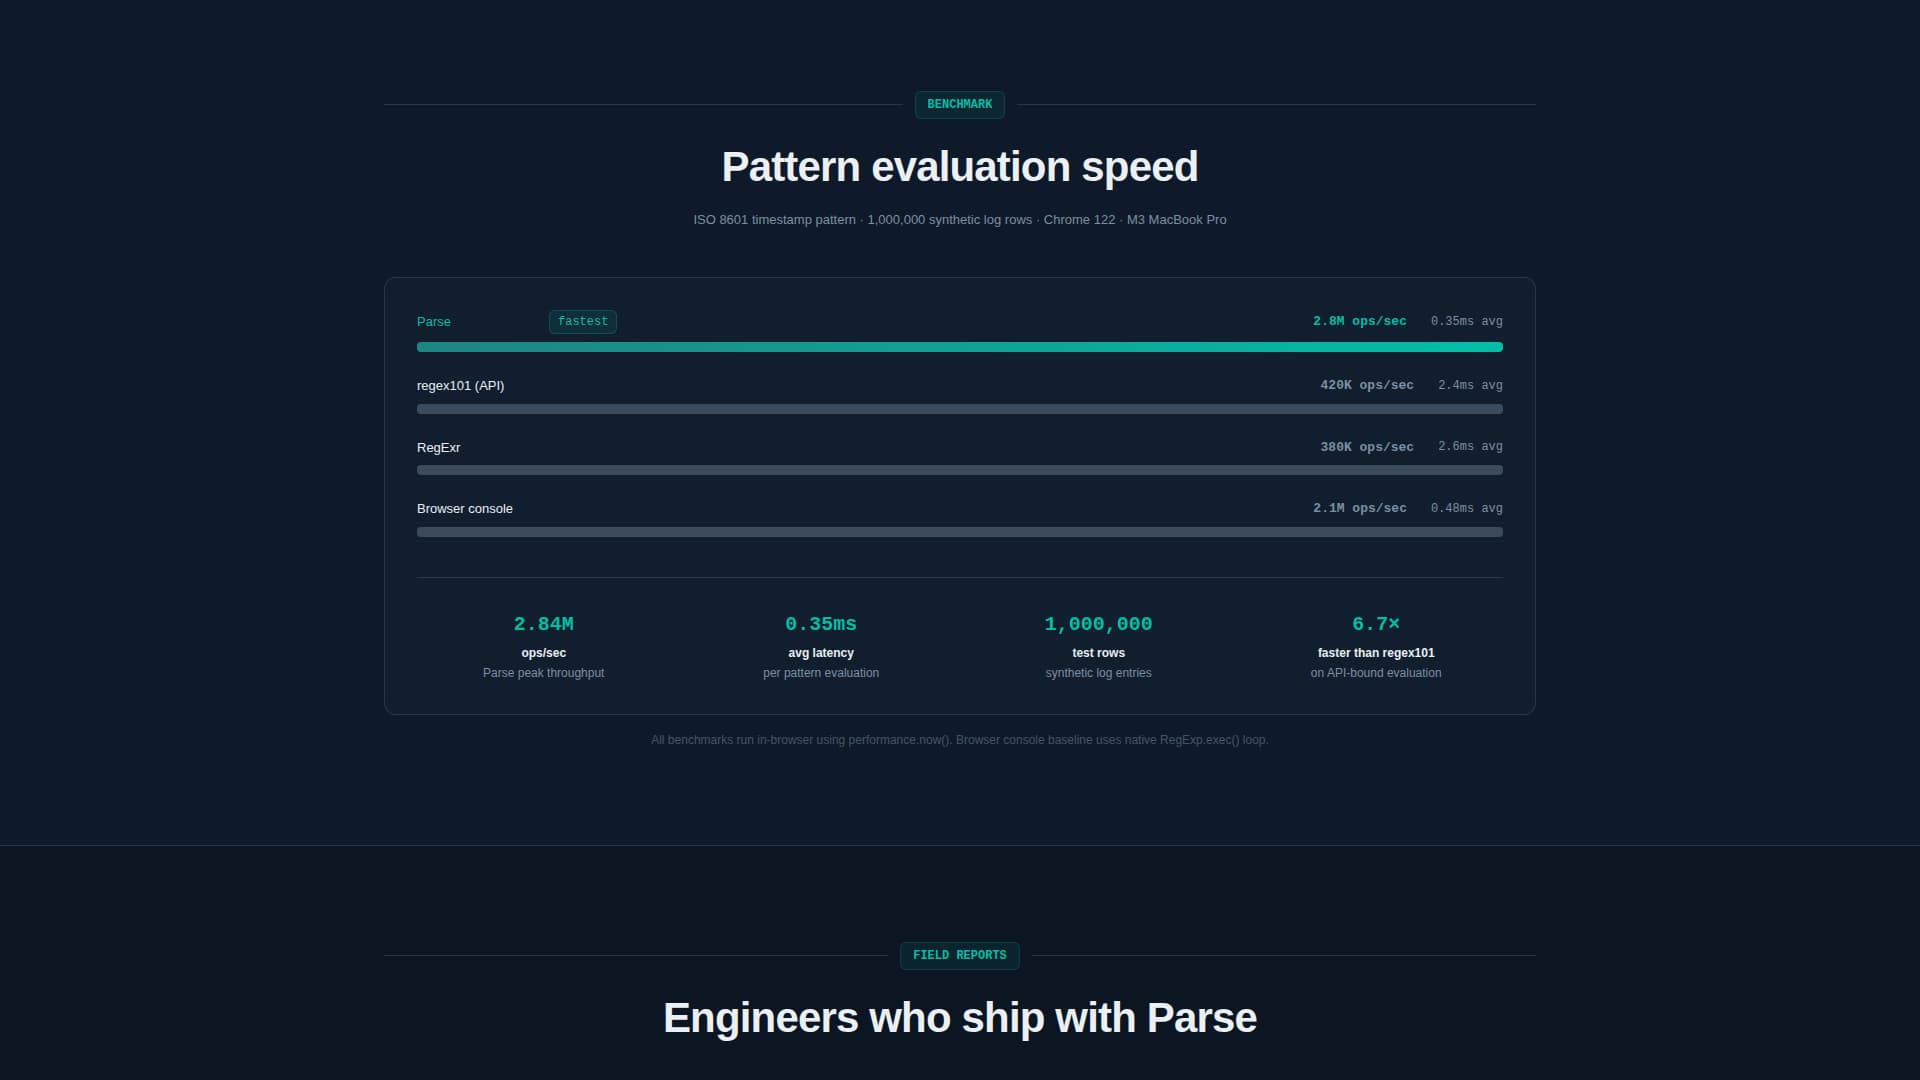Click the '0.35ms' avg latency stat
Image resolution: width=1920 pixels, height=1080 pixels.
(x=820, y=624)
